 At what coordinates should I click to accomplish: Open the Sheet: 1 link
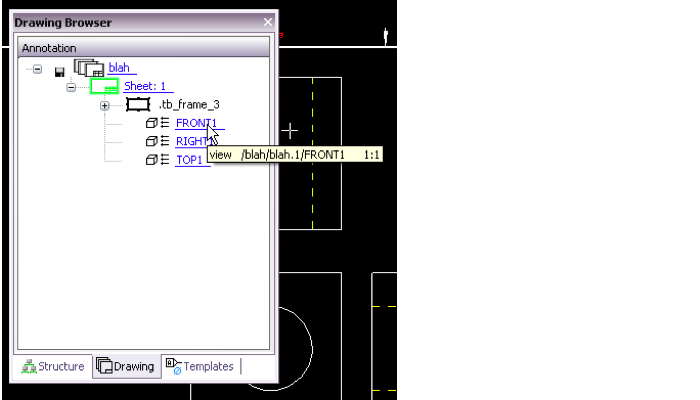pyautogui.click(x=145, y=87)
